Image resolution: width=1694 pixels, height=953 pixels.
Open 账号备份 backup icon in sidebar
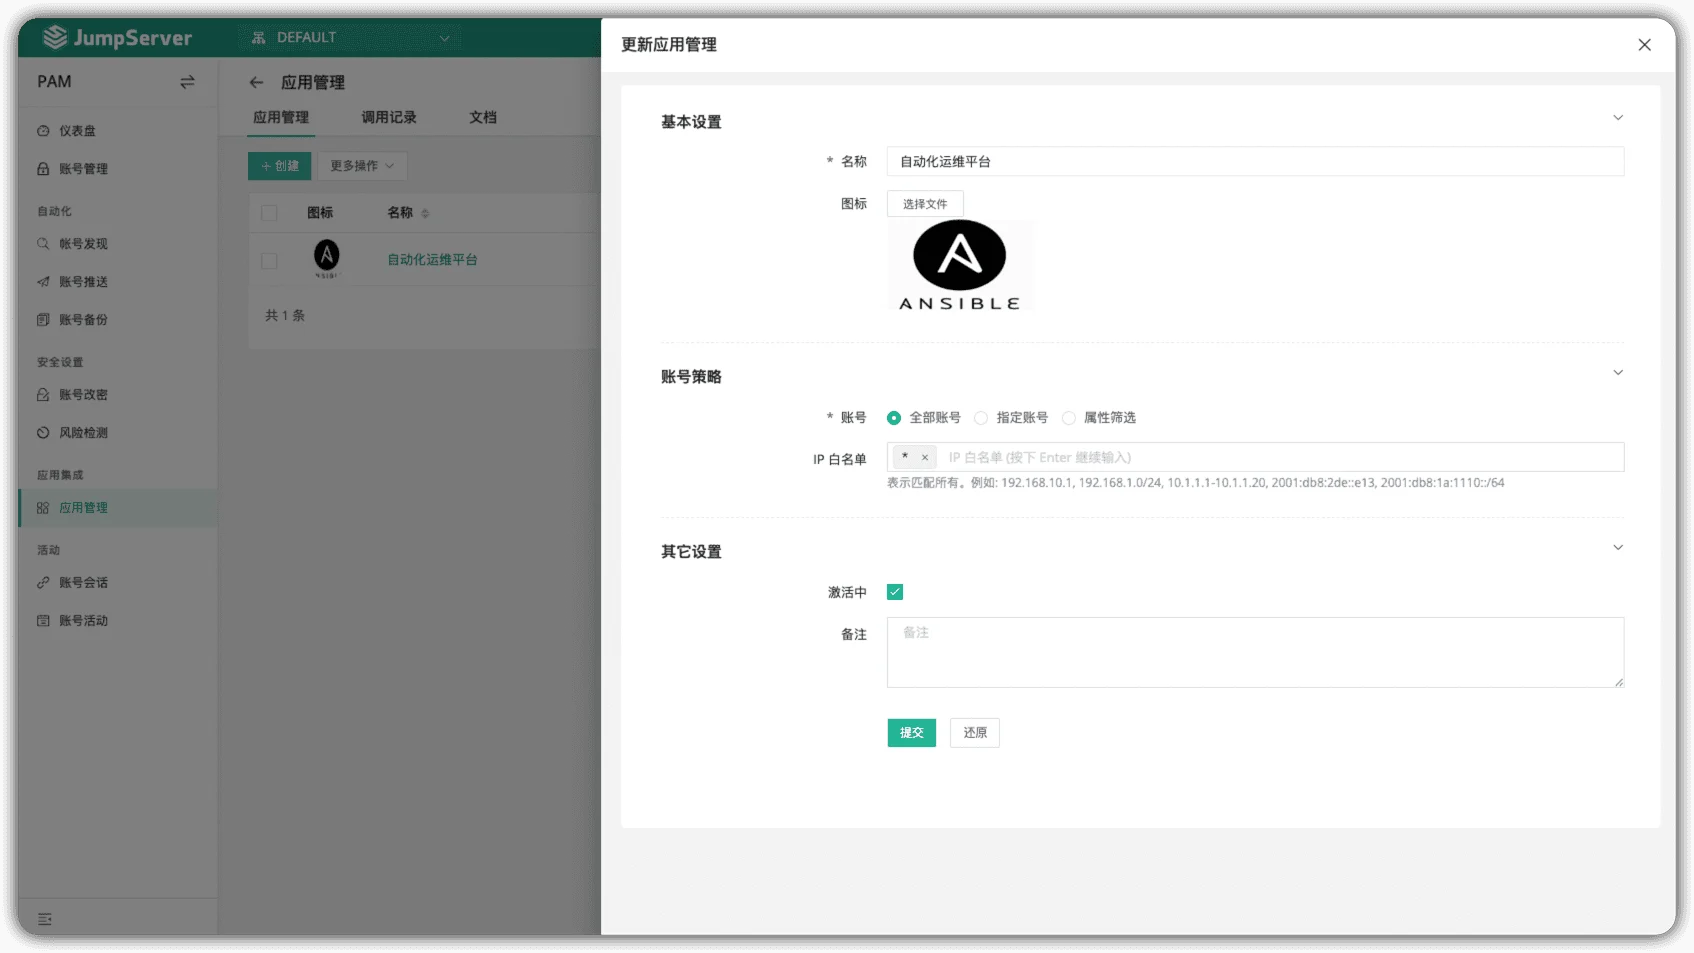[x=43, y=320]
